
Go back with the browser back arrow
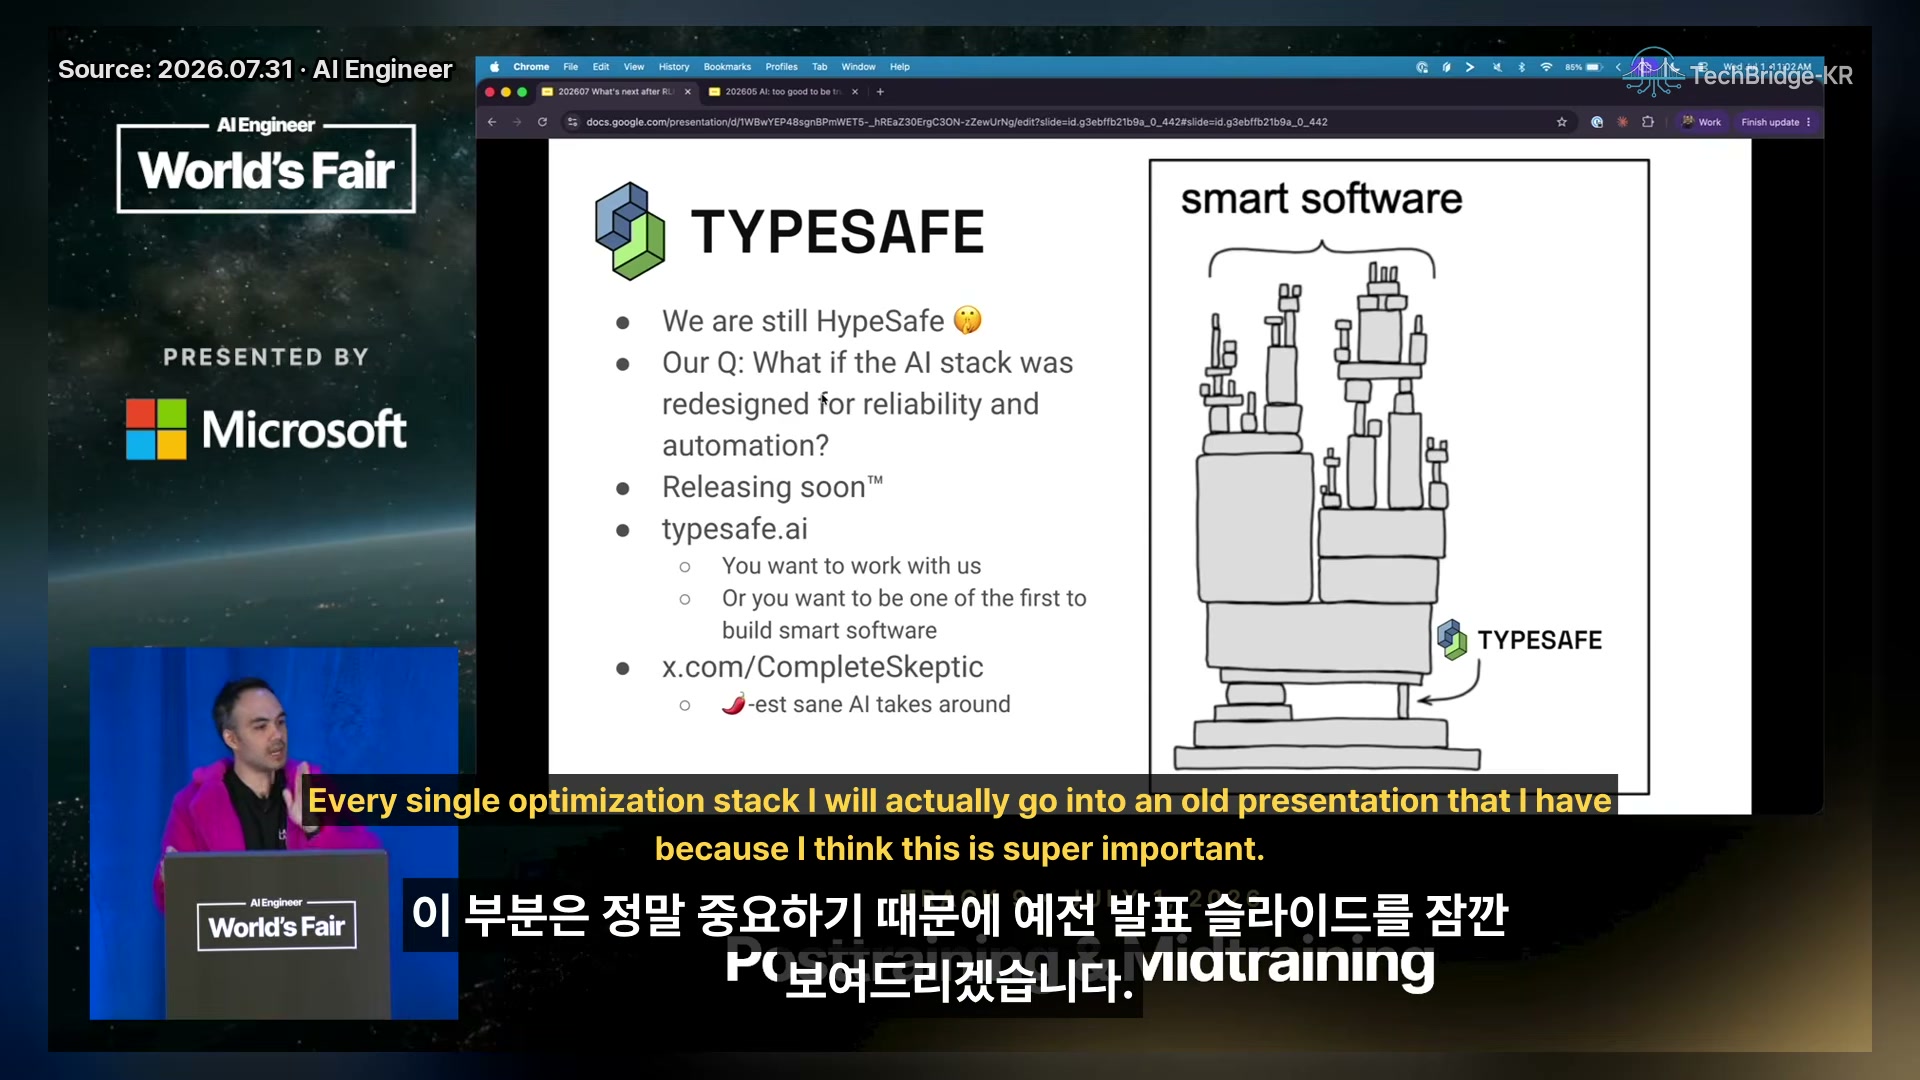[x=492, y=122]
